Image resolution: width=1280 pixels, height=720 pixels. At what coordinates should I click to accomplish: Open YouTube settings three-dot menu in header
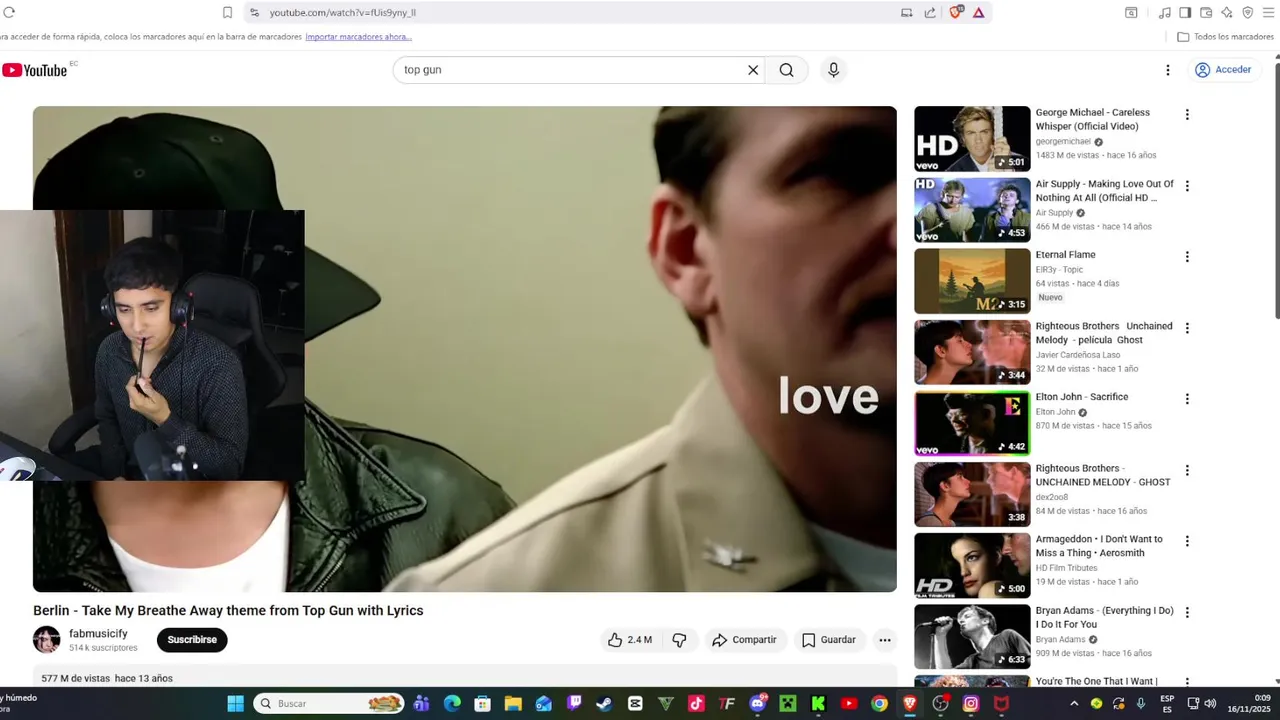[x=1167, y=70]
